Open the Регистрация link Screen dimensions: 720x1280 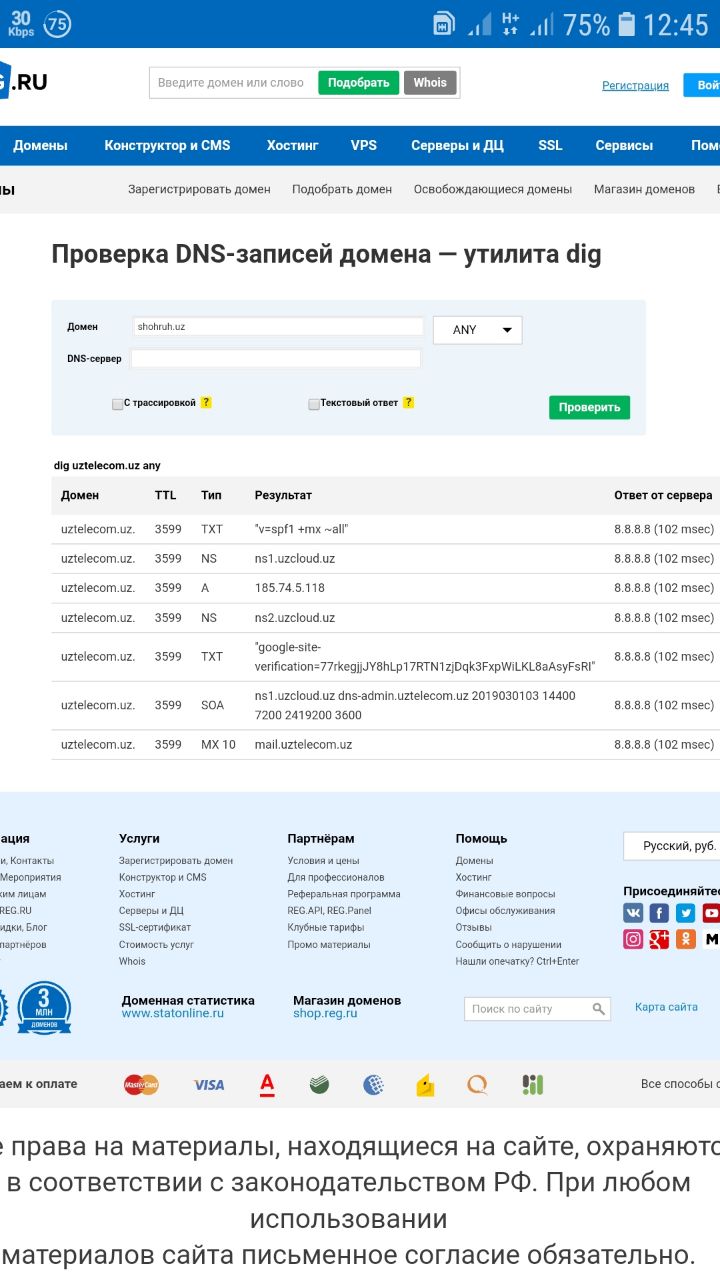635,86
